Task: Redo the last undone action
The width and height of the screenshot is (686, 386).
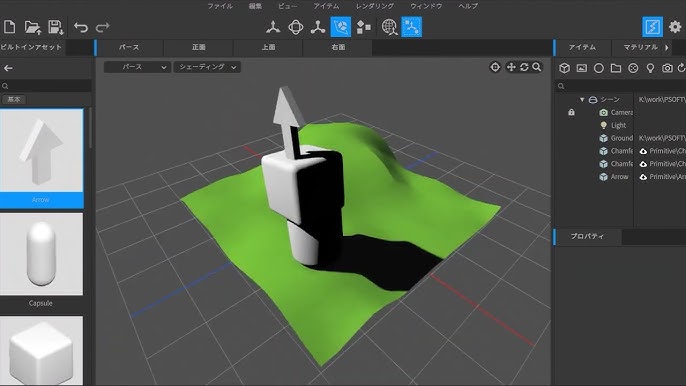Action: [102, 27]
